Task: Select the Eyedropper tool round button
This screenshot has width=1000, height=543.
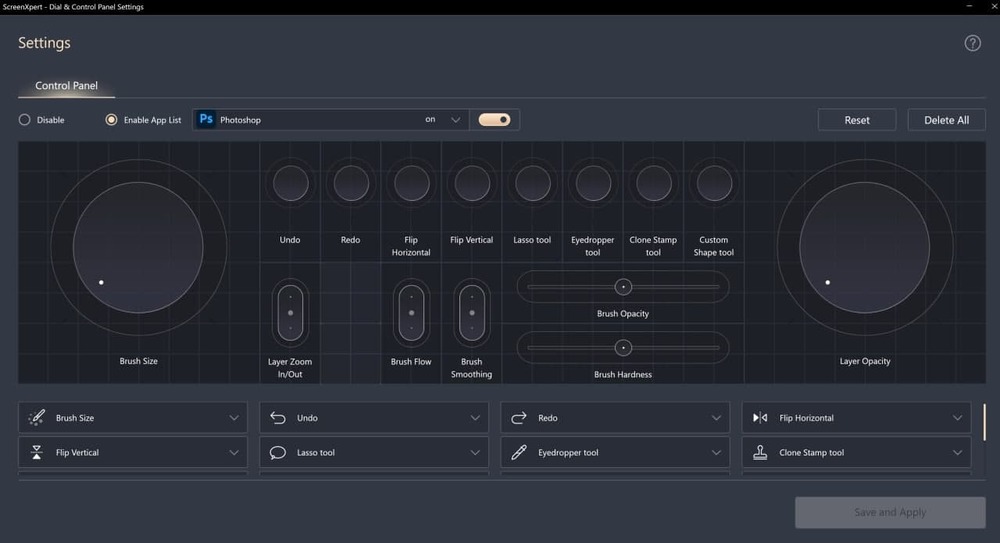Action: click(593, 184)
